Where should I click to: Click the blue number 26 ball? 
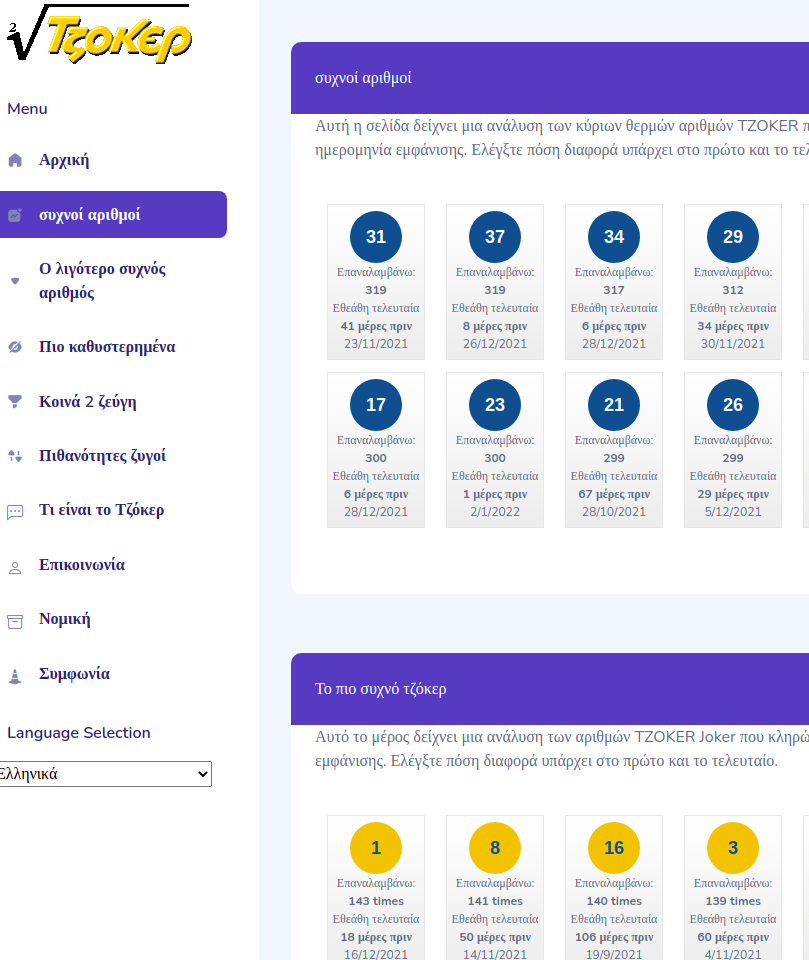pos(732,405)
